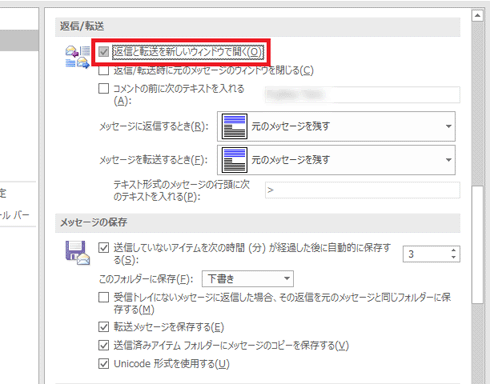Click the メッセージの保存 floppy disk icon

tap(78, 253)
